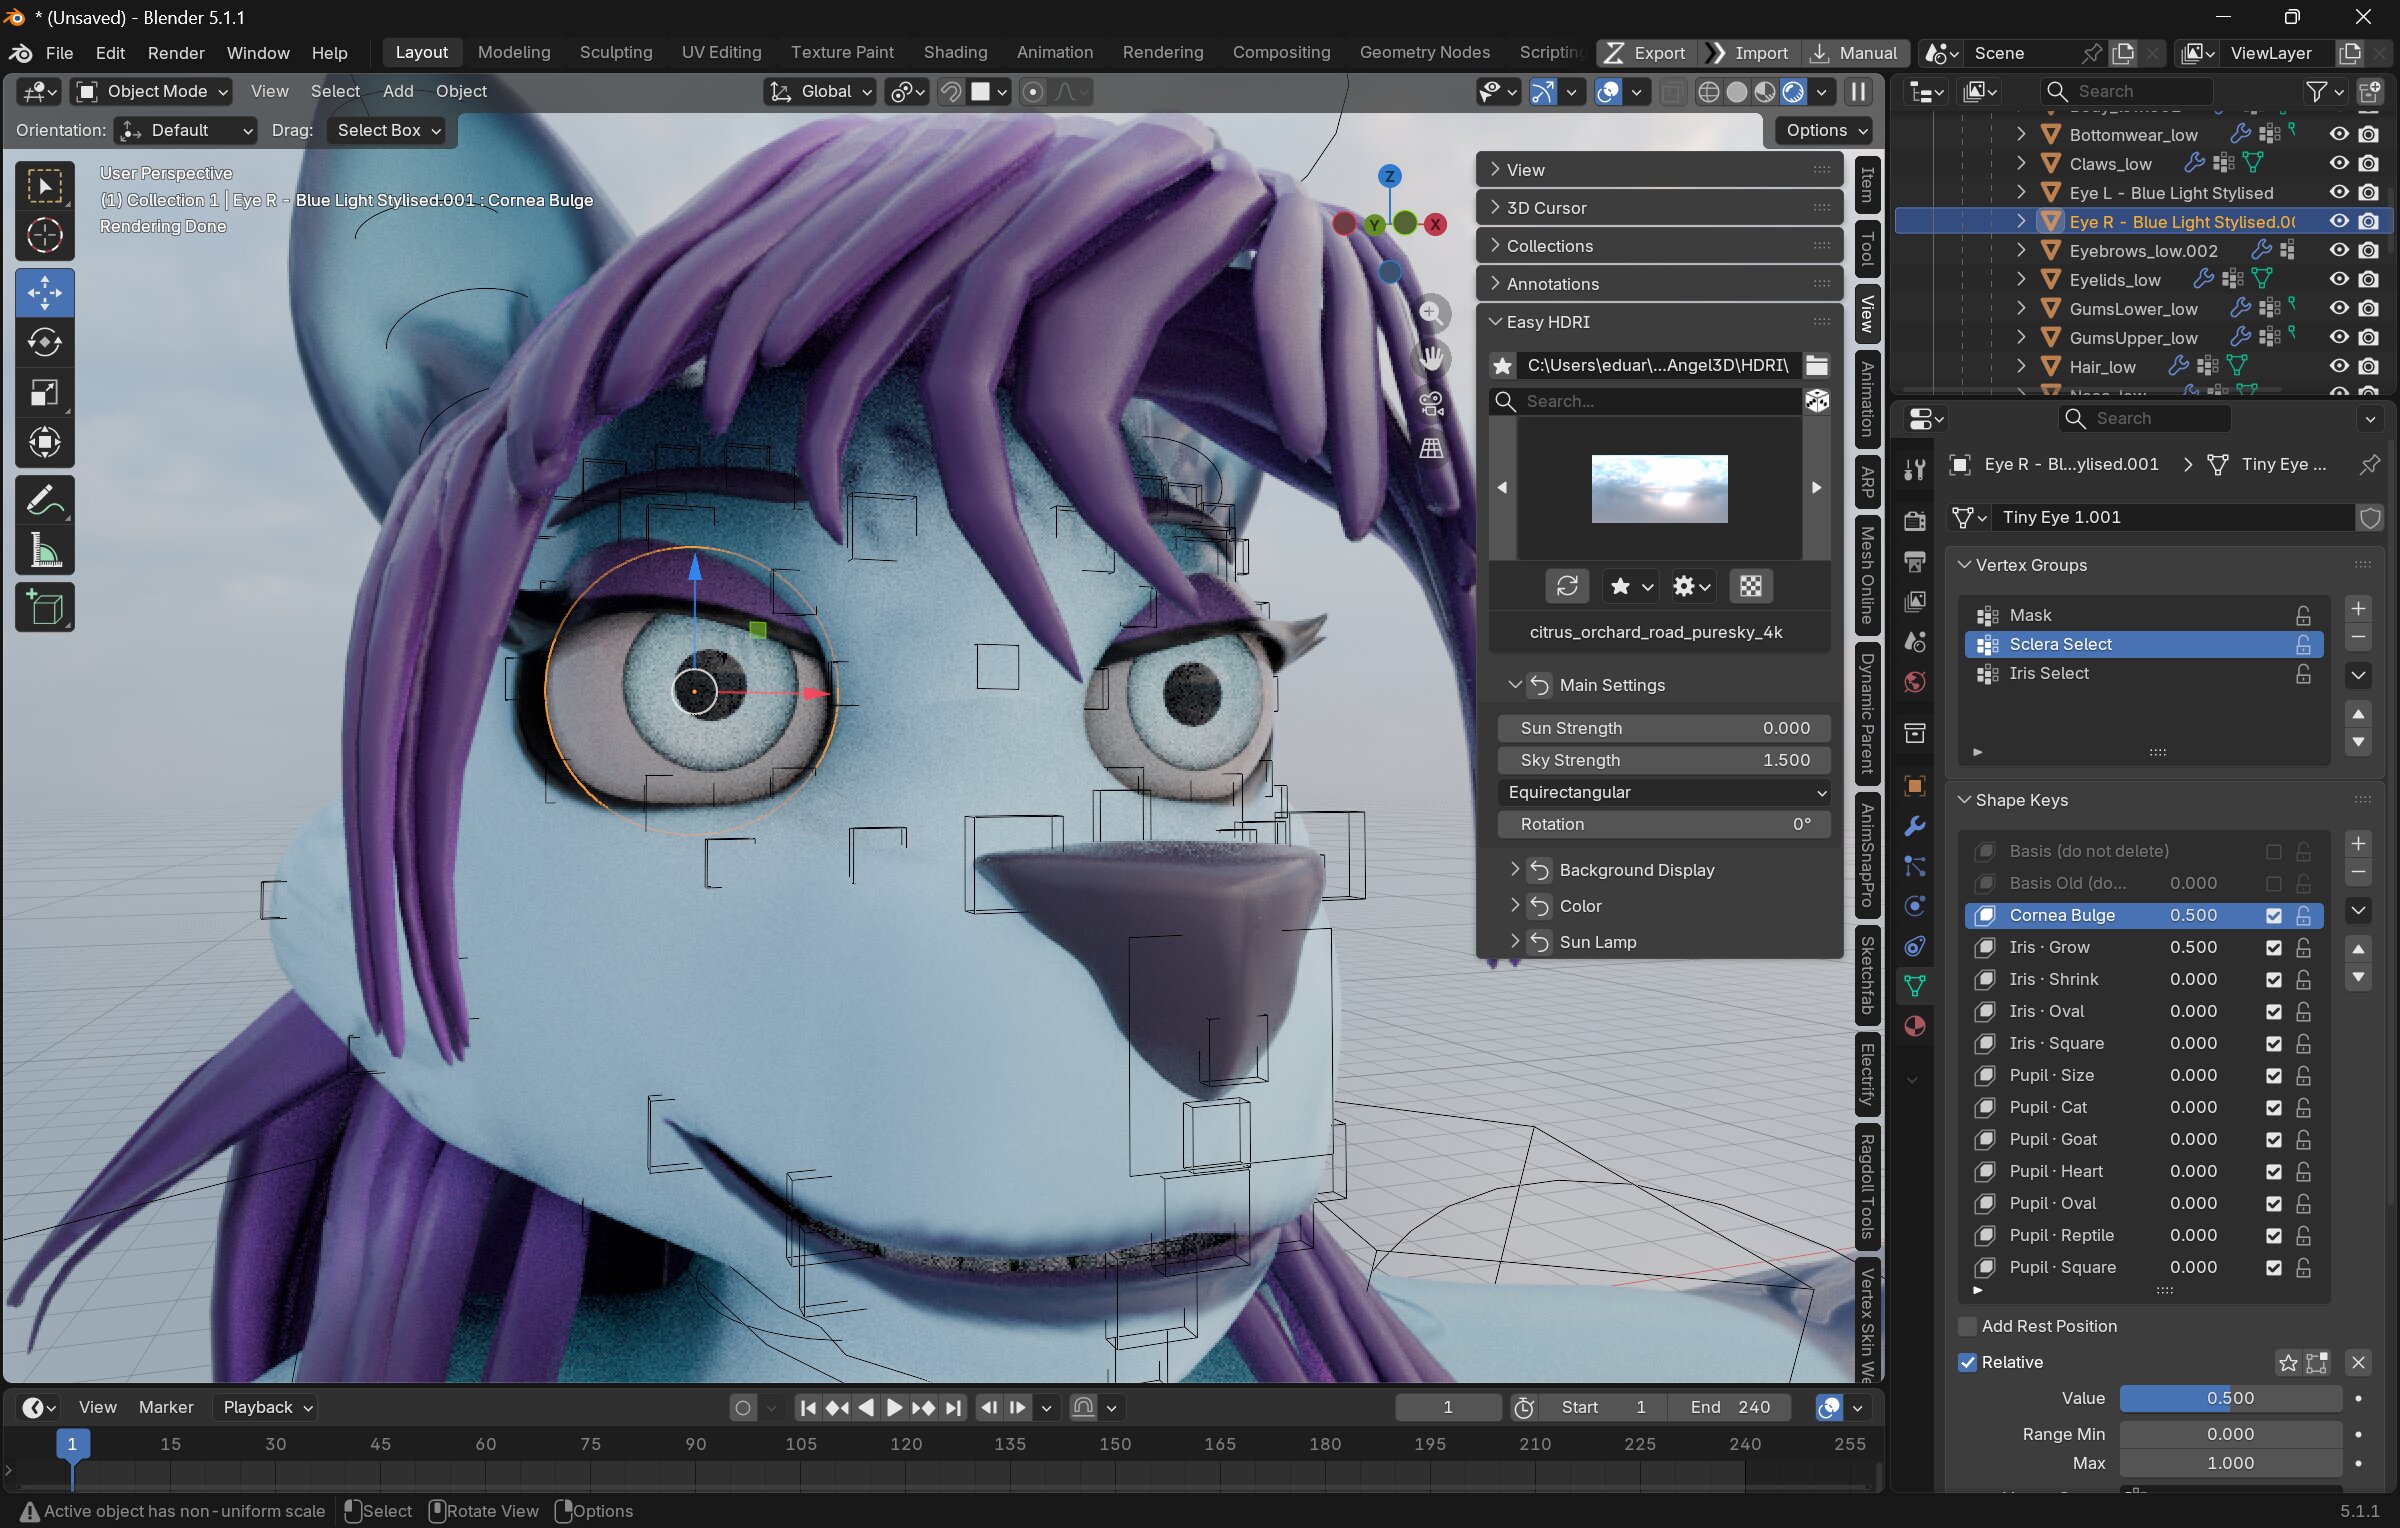Open the Object Data properties tab icon

point(1915,985)
